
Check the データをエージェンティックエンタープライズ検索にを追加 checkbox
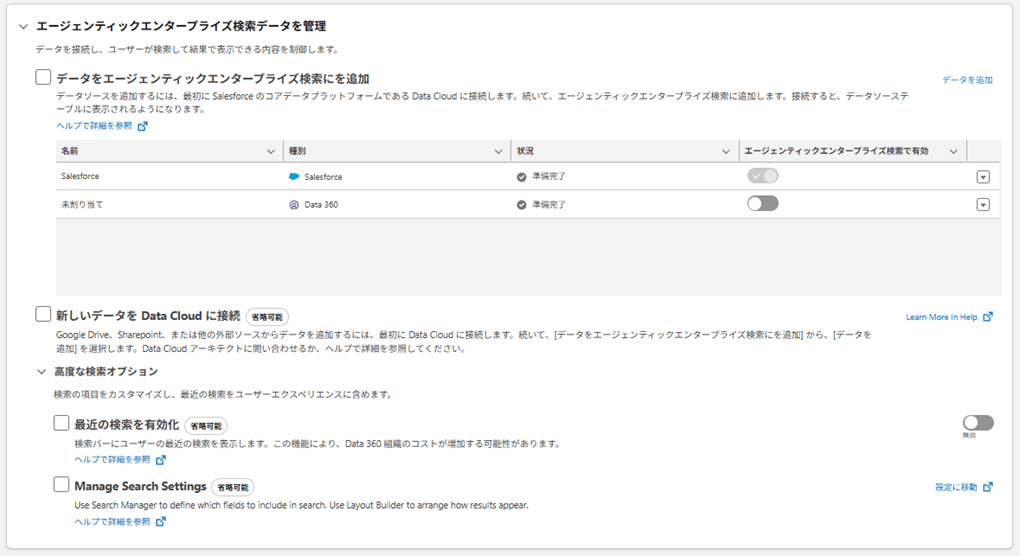coord(43,77)
